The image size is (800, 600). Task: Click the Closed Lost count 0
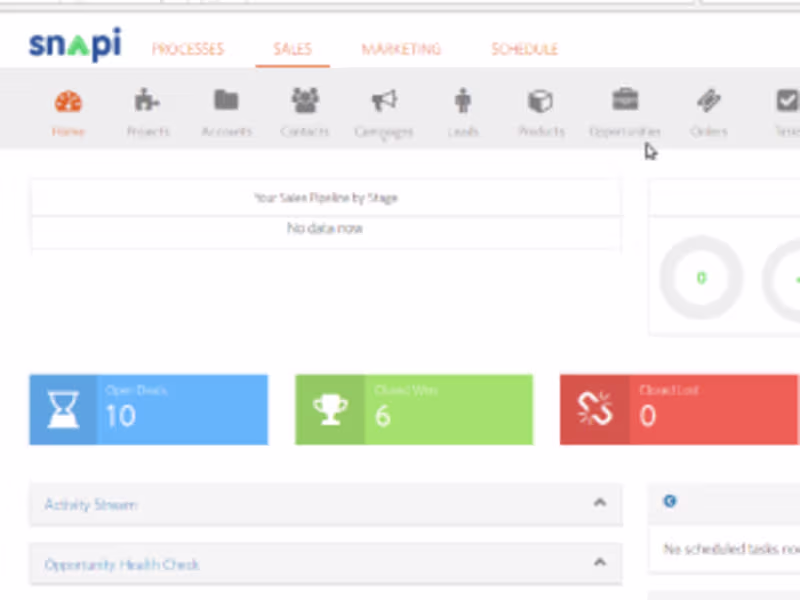click(x=647, y=416)
